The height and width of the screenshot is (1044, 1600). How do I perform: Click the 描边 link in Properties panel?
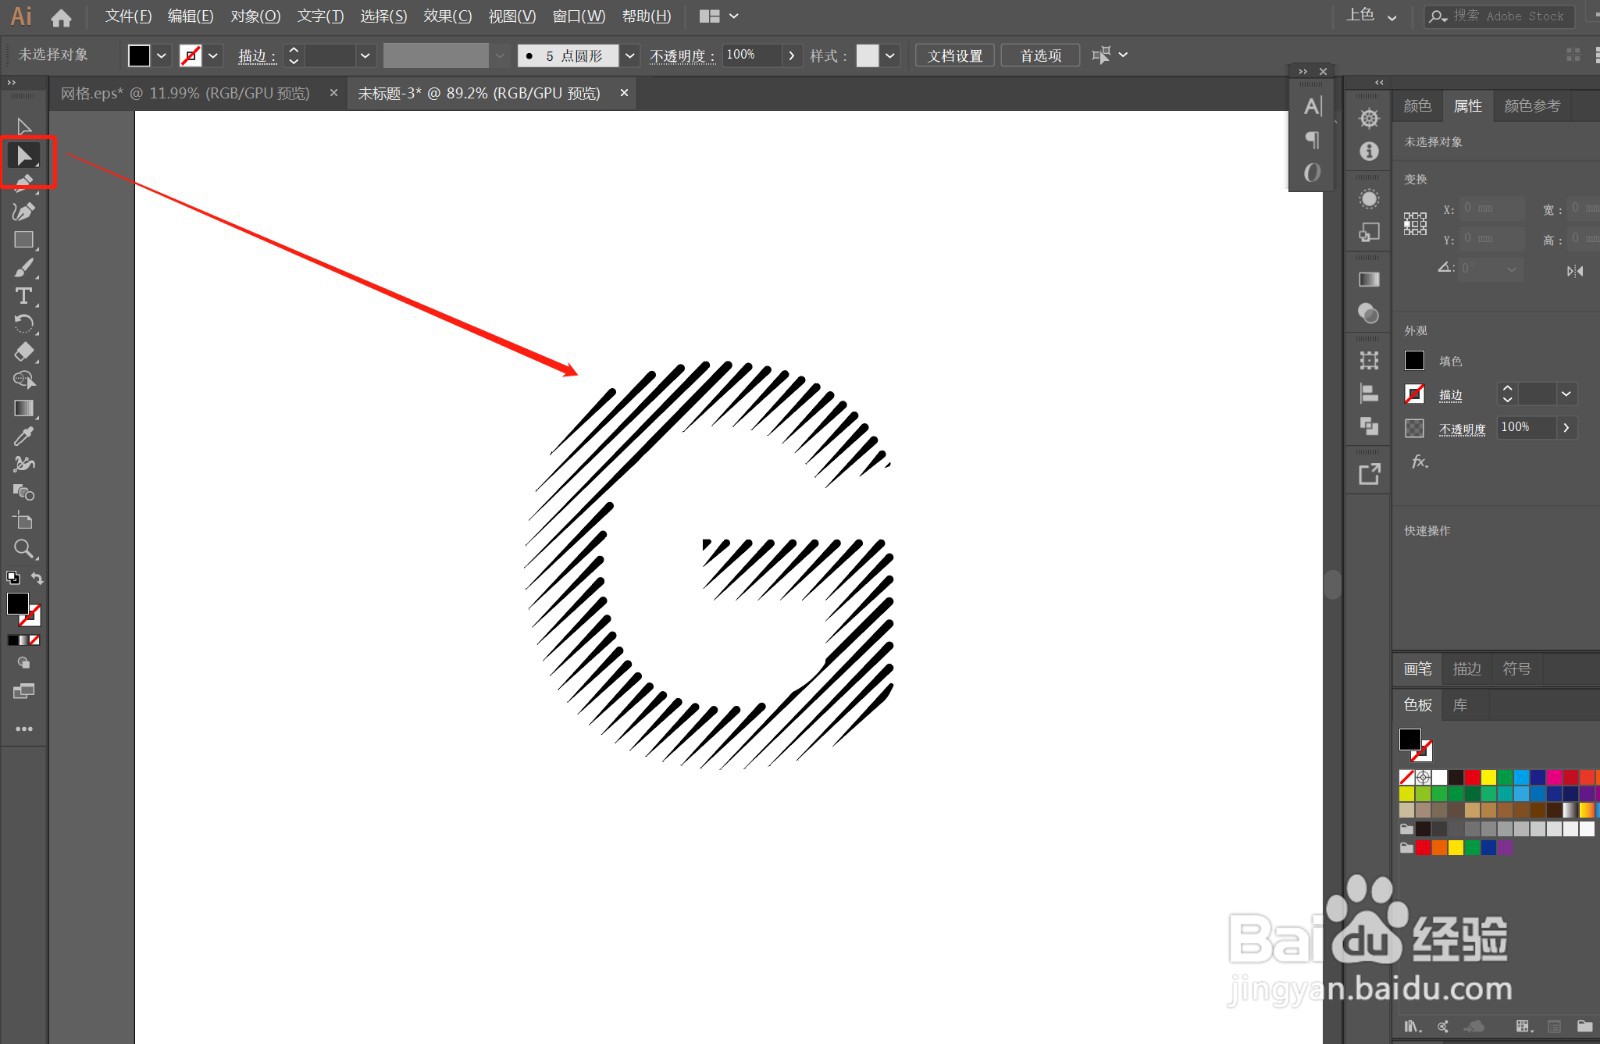pos(1450,395)
